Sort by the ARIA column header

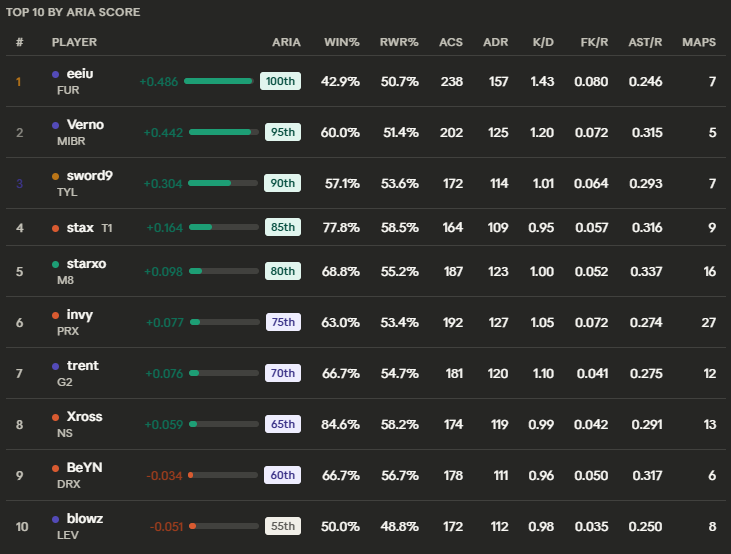tap(286, 42)
